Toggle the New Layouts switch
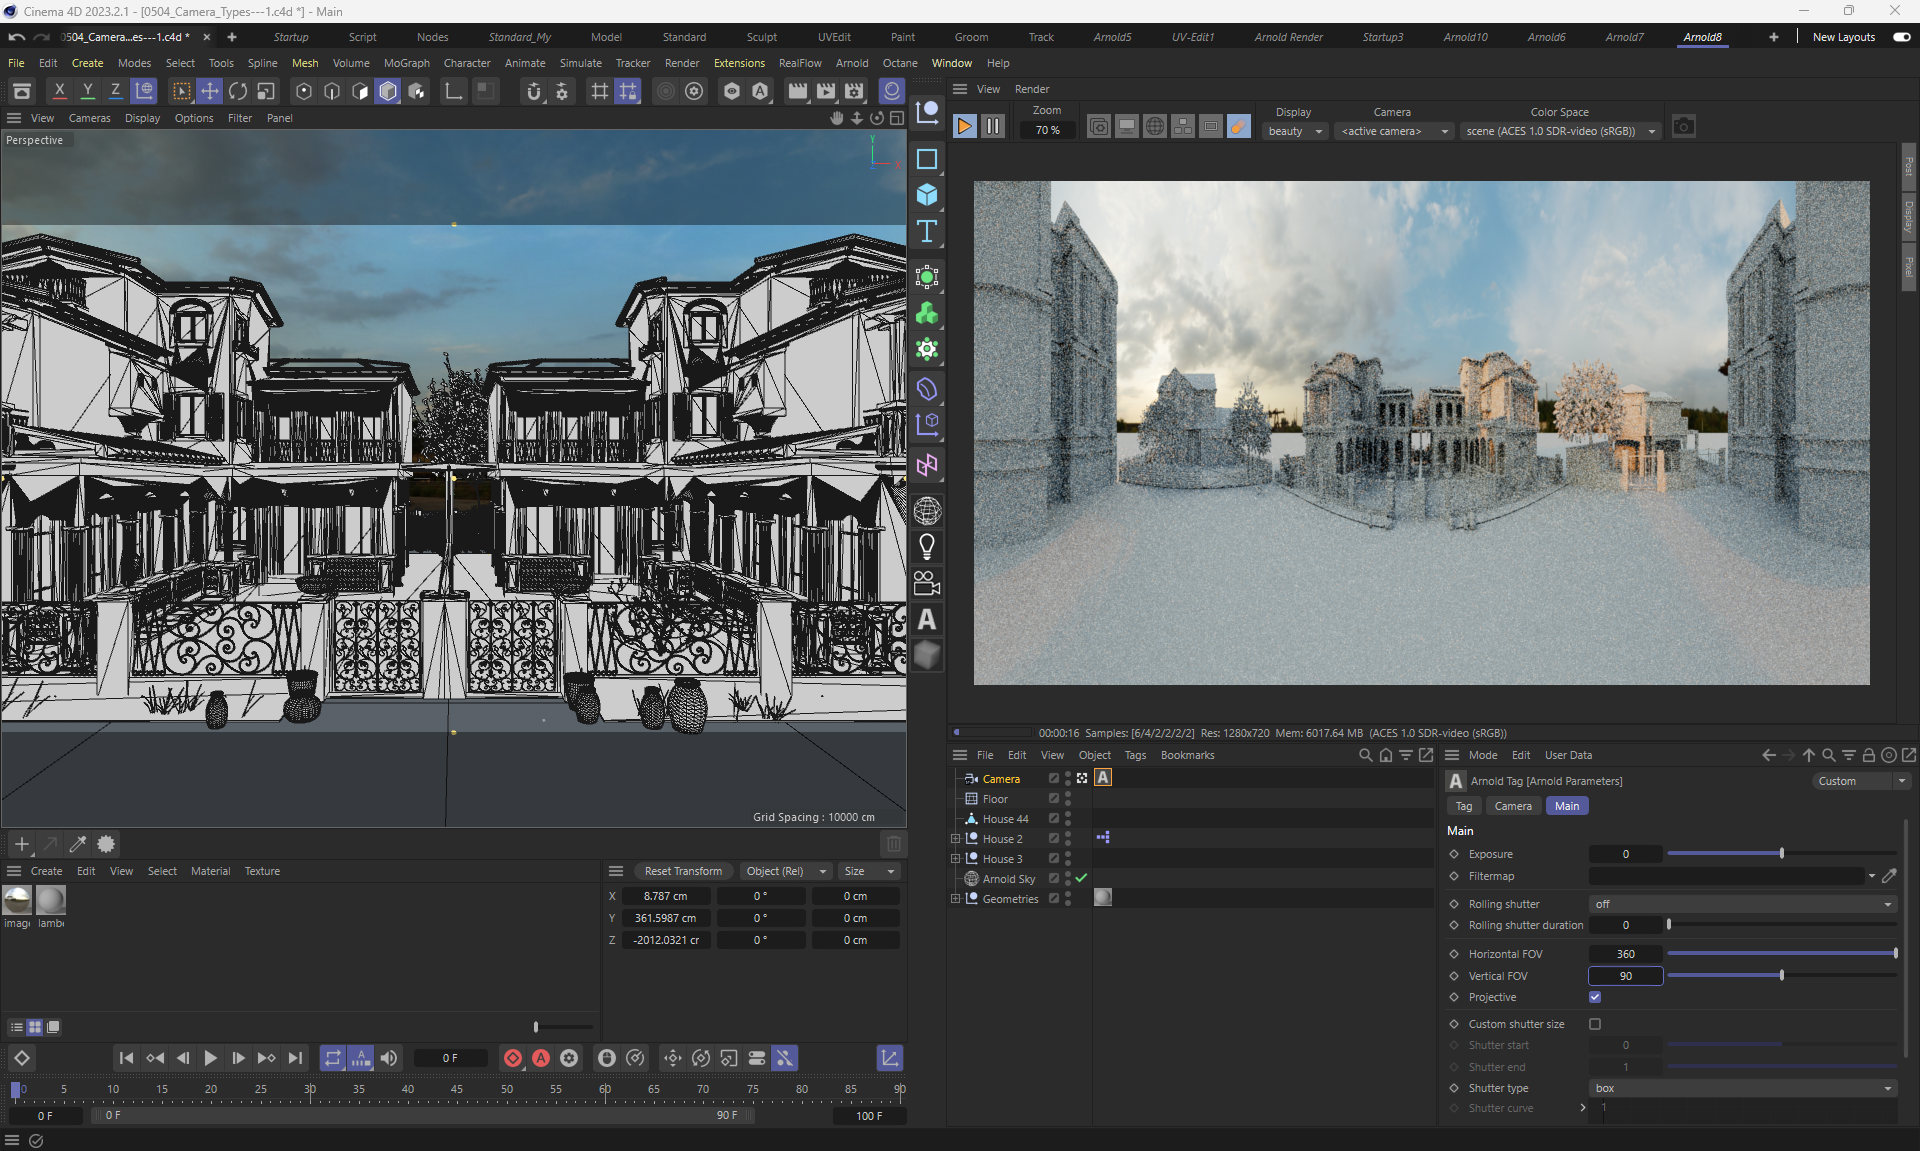The image size is (1920, 1151). [1901, 37]
